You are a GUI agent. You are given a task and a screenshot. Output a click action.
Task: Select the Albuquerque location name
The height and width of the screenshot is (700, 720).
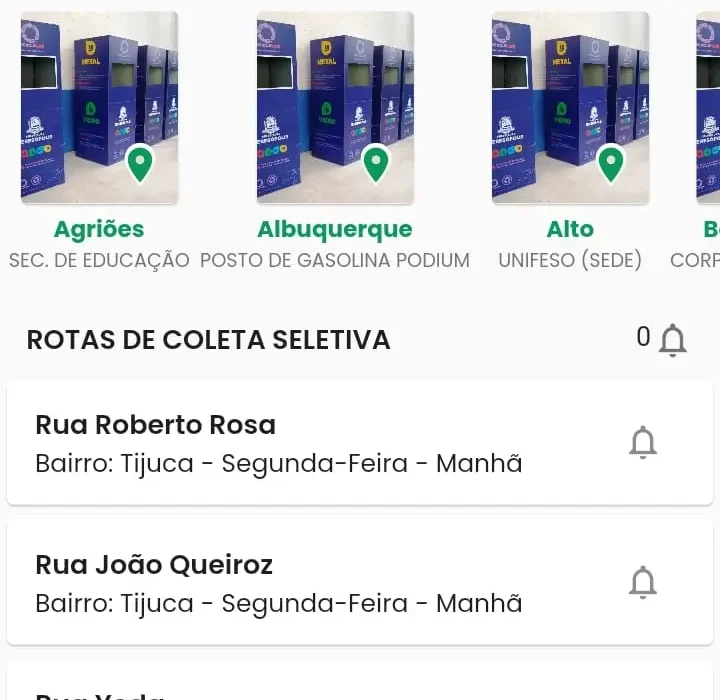[x=335, y=229]
